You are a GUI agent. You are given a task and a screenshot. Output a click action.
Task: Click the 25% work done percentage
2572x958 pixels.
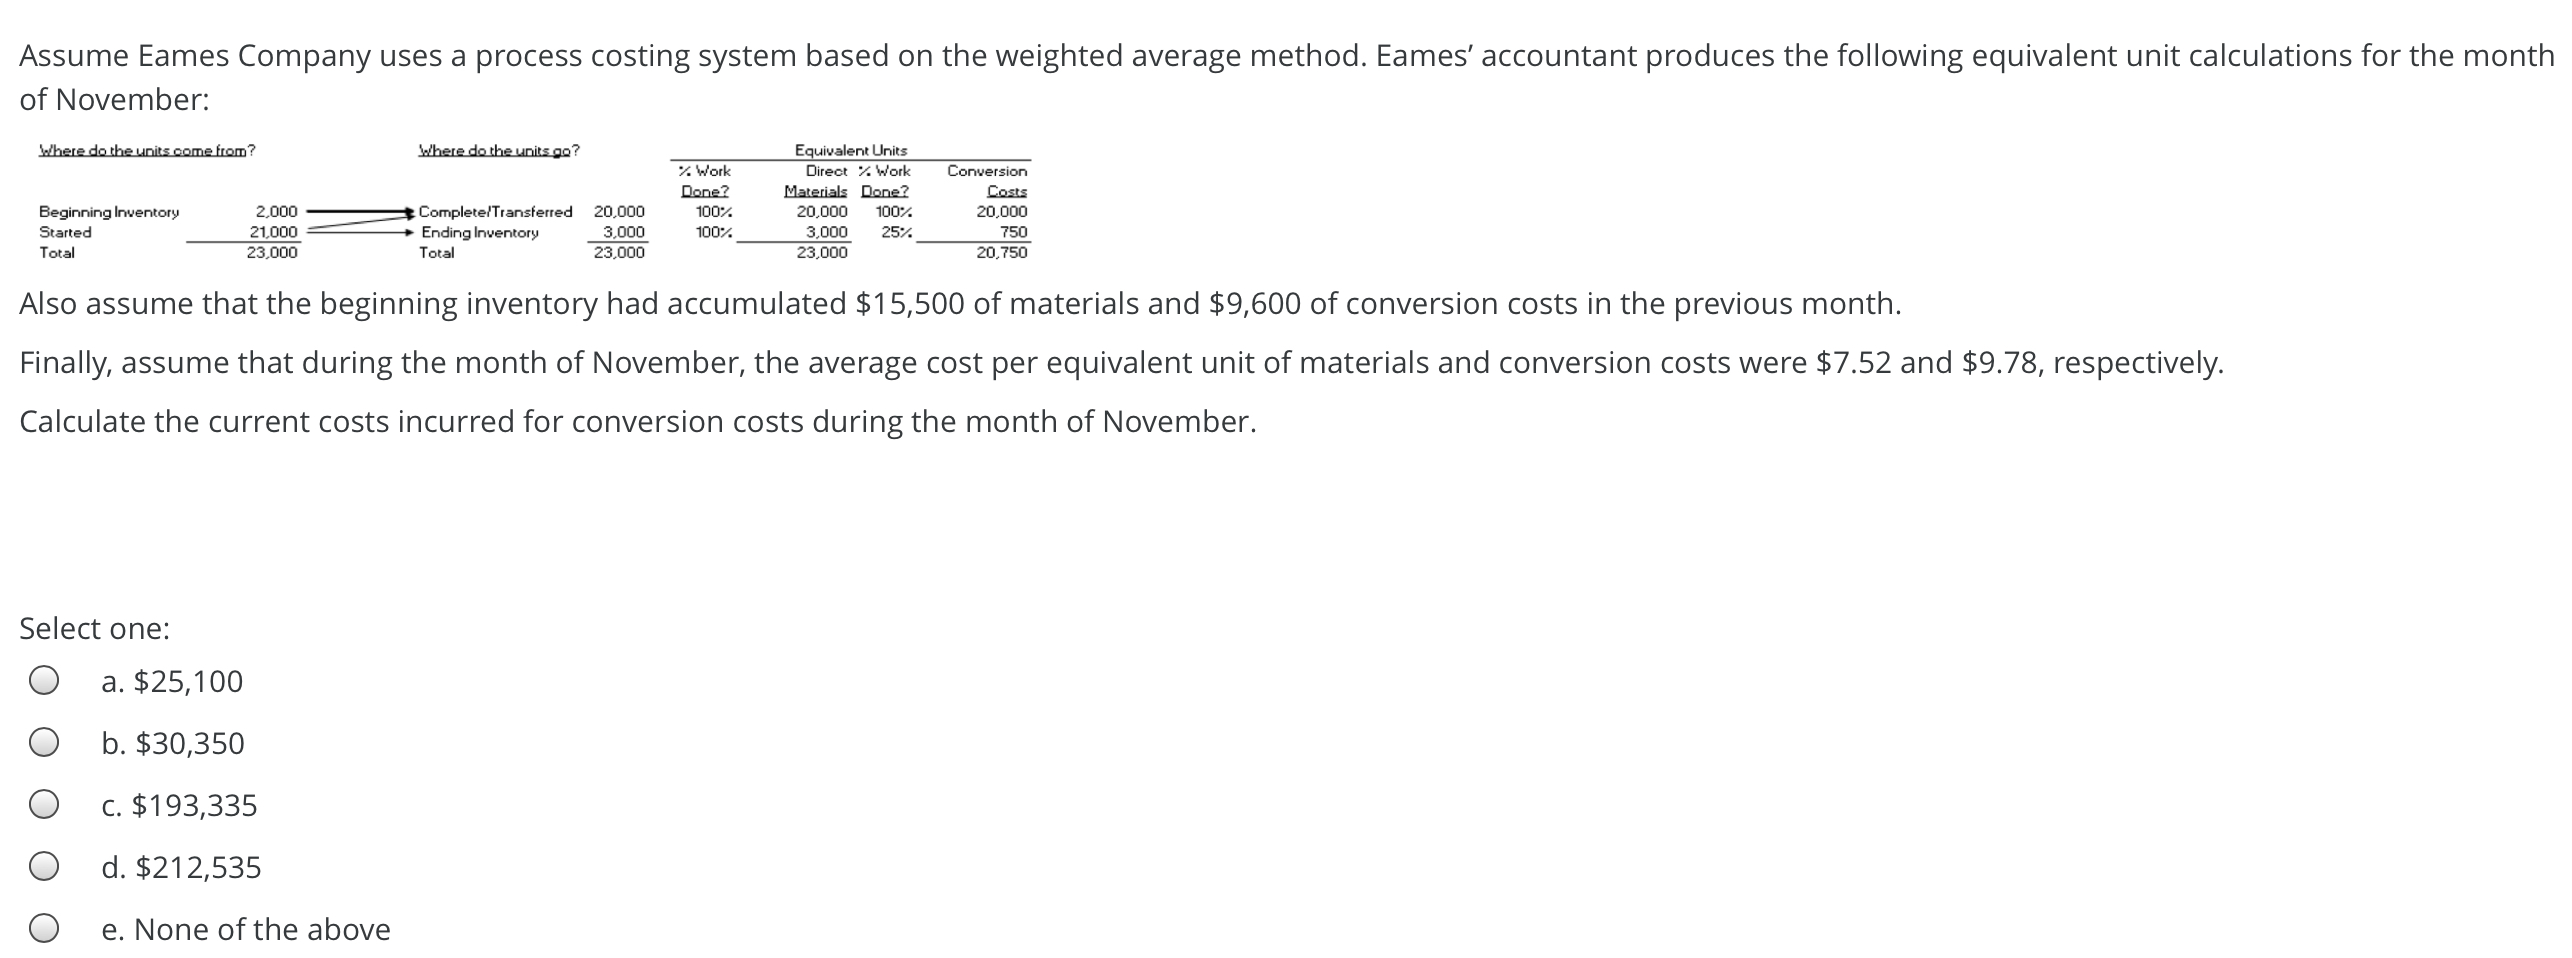pos(895,233)
